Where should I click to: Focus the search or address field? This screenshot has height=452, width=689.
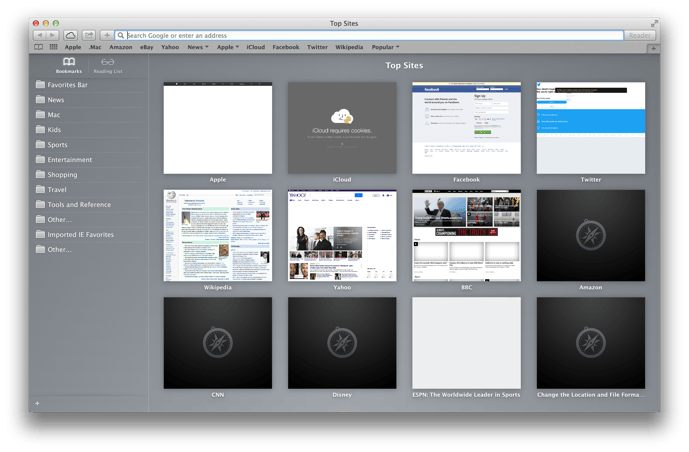369,35
